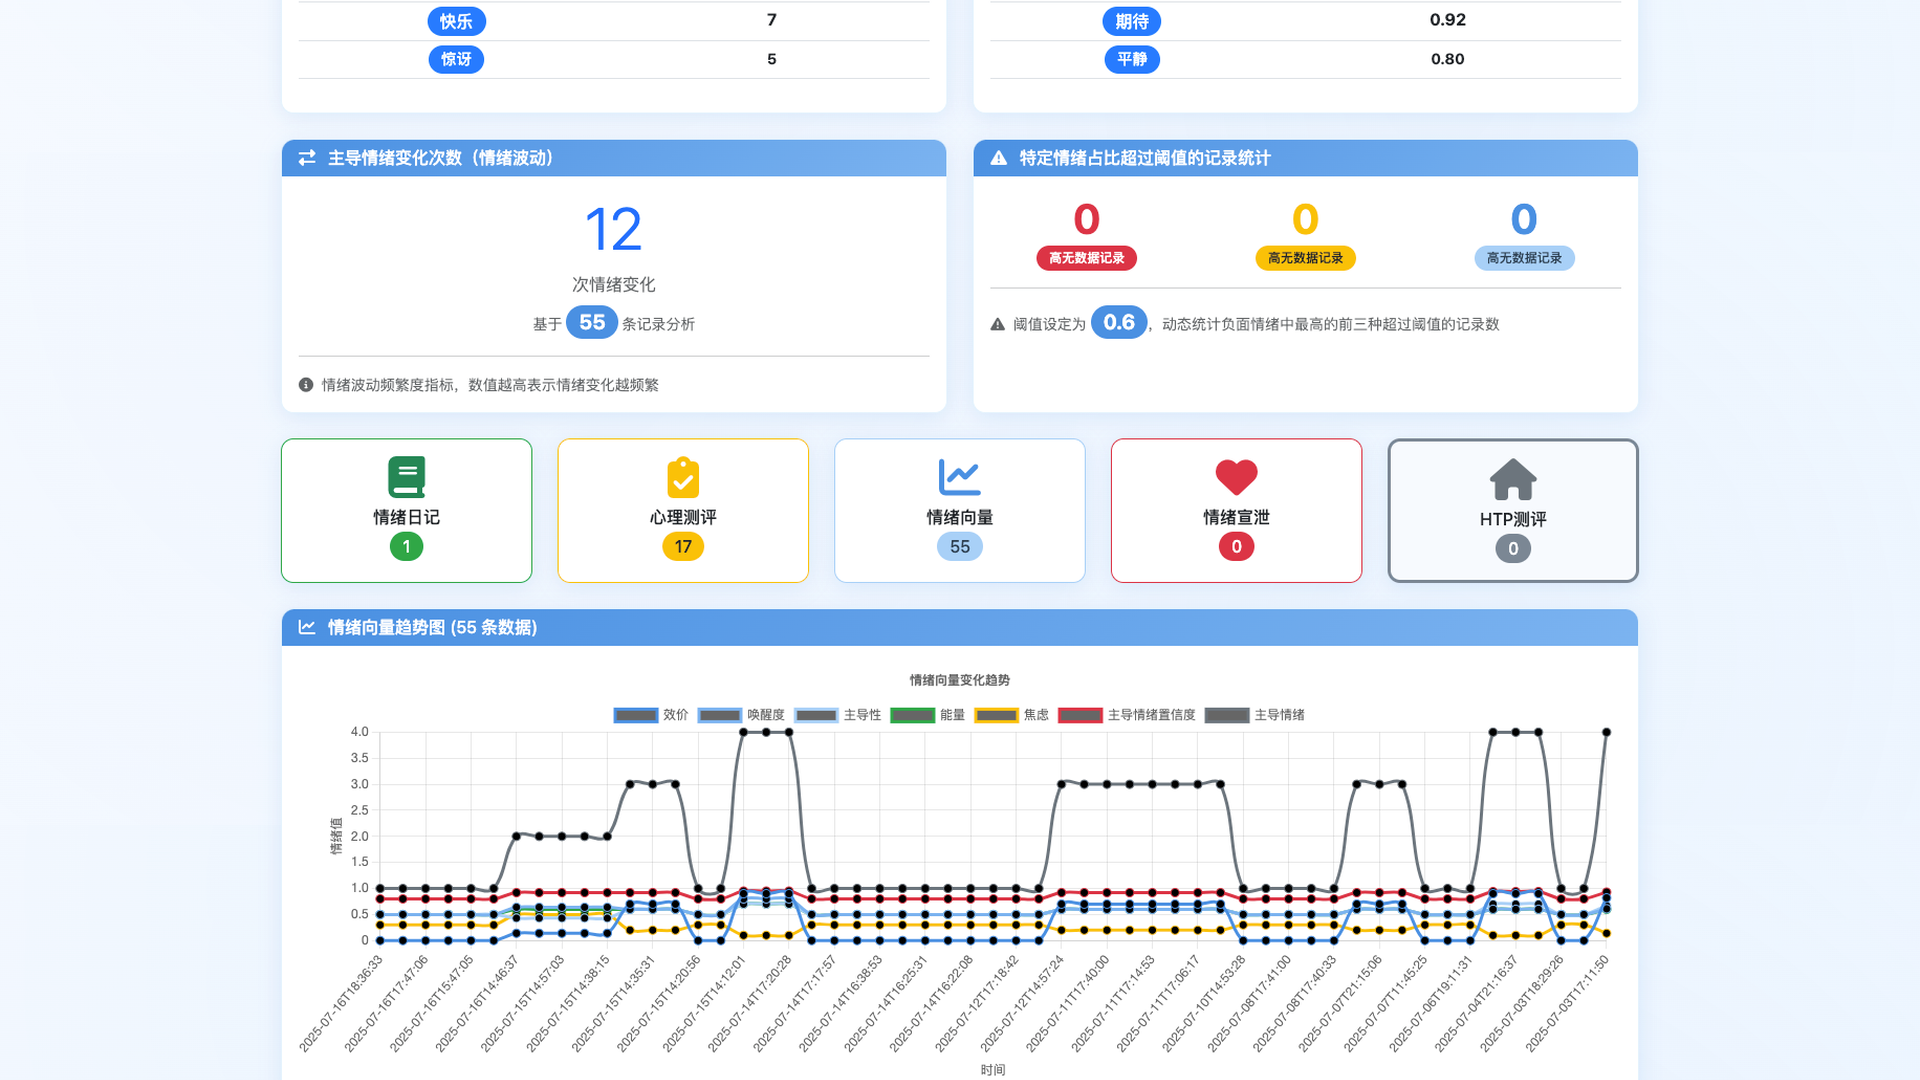This screenshot has height=1080, width=1920.
Task: Click the line chart icon on 情绪向量 card
Action: (x=960, y=477)
